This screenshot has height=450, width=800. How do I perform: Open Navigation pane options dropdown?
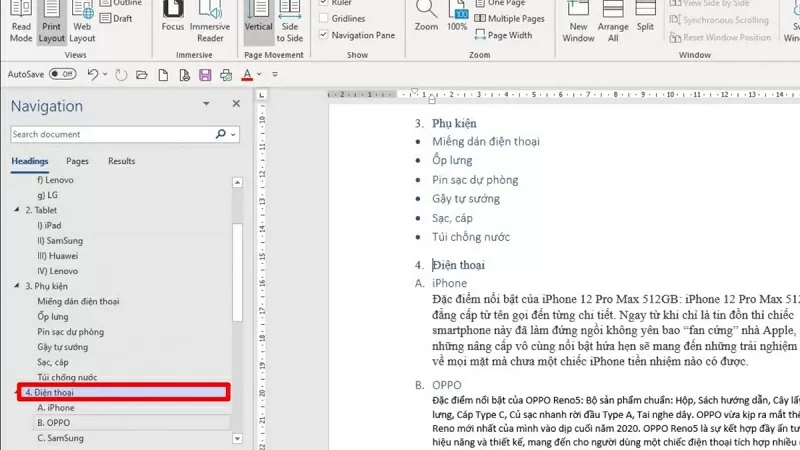point(206,104)
